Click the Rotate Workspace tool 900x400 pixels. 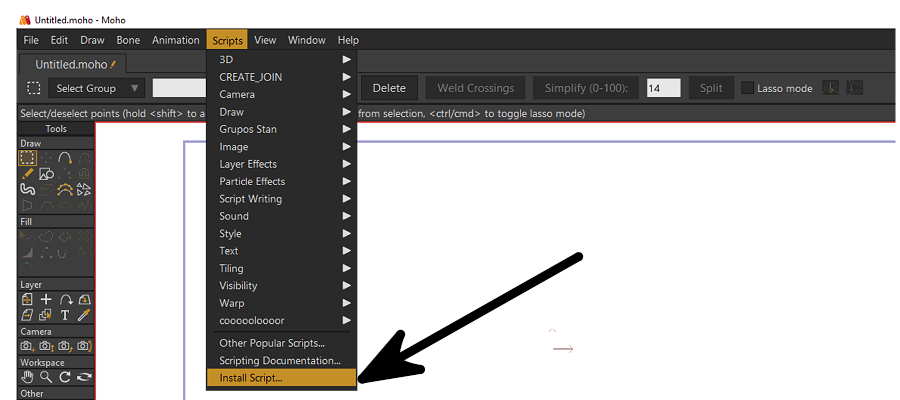(x=65, y=377)
